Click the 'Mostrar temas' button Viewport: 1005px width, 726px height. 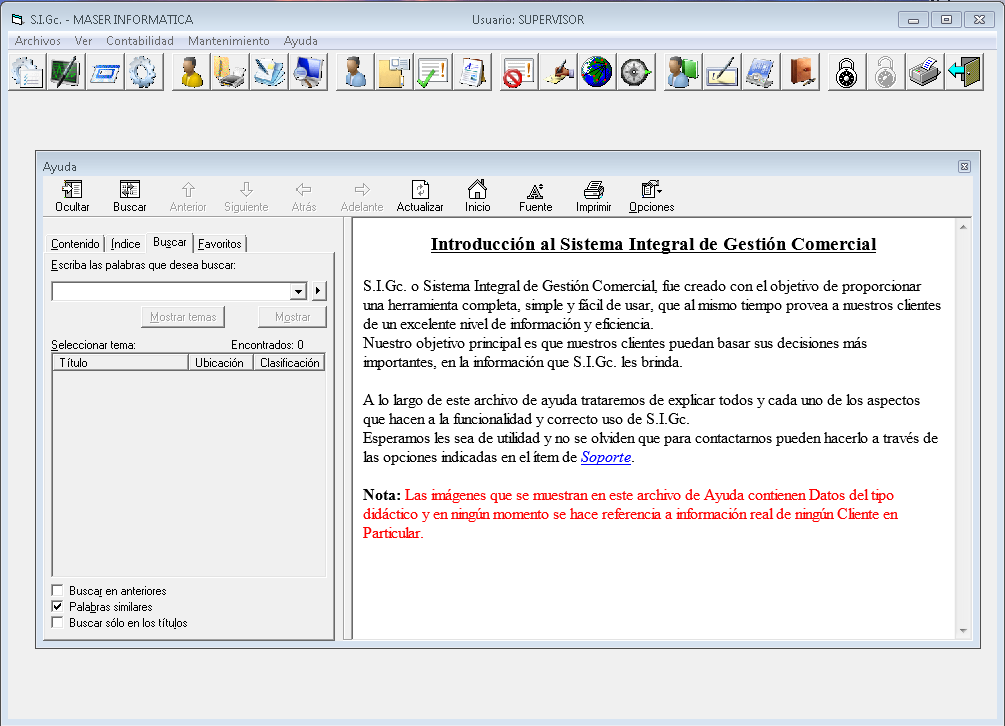pos(183,317)
